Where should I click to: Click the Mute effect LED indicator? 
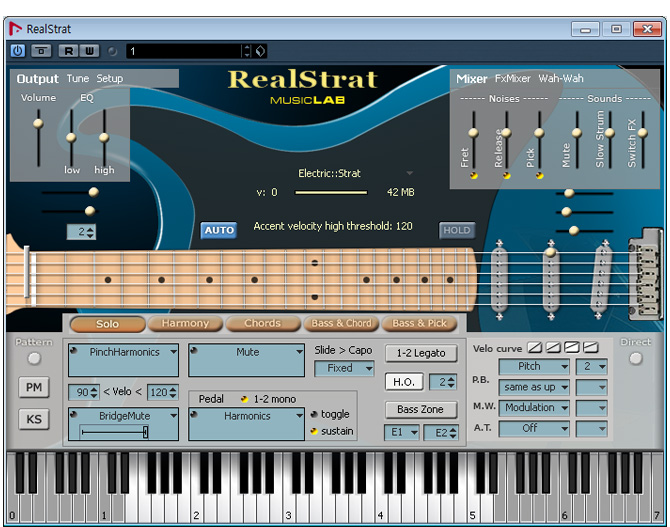coord(194,350)
